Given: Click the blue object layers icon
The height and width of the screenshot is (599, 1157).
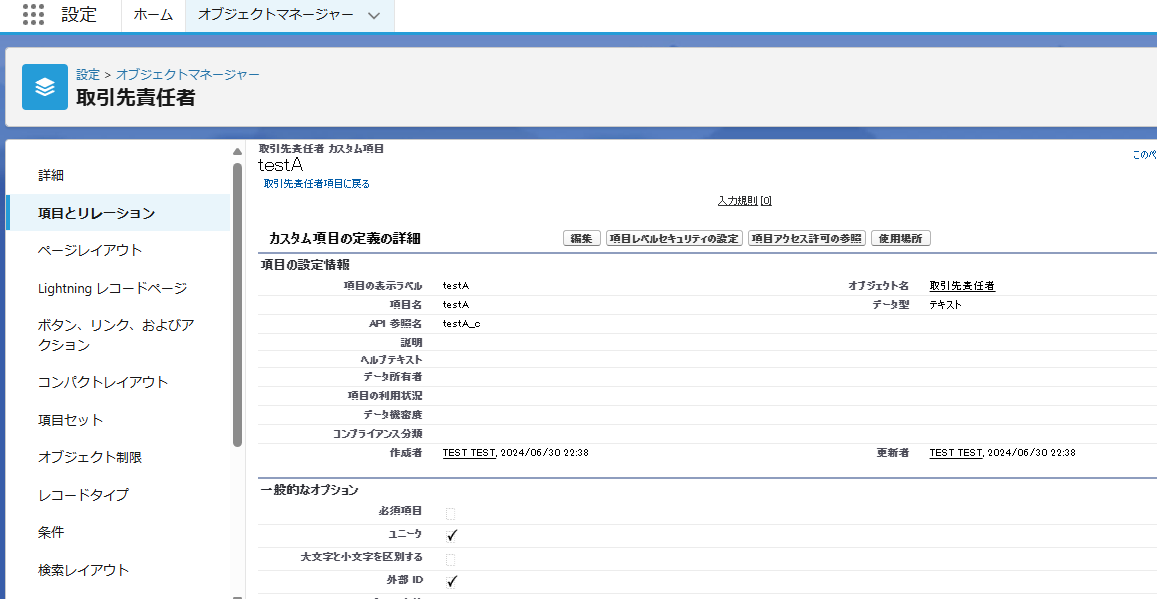Looking at the screenshot, I should (x=45, y=87).
